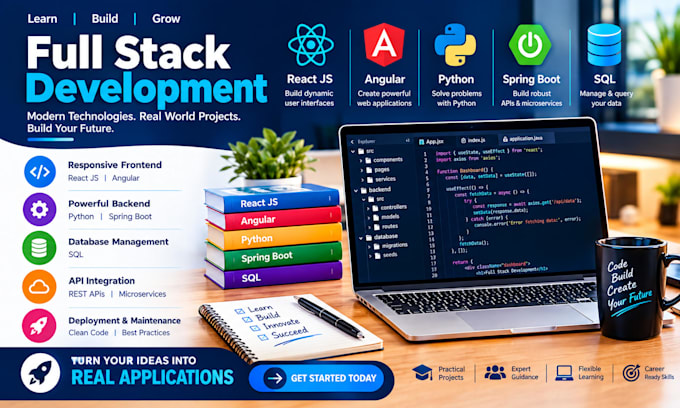Pick the blue React JS book
The width and height of the screenshot is (680, 408).
coord(271,199)
